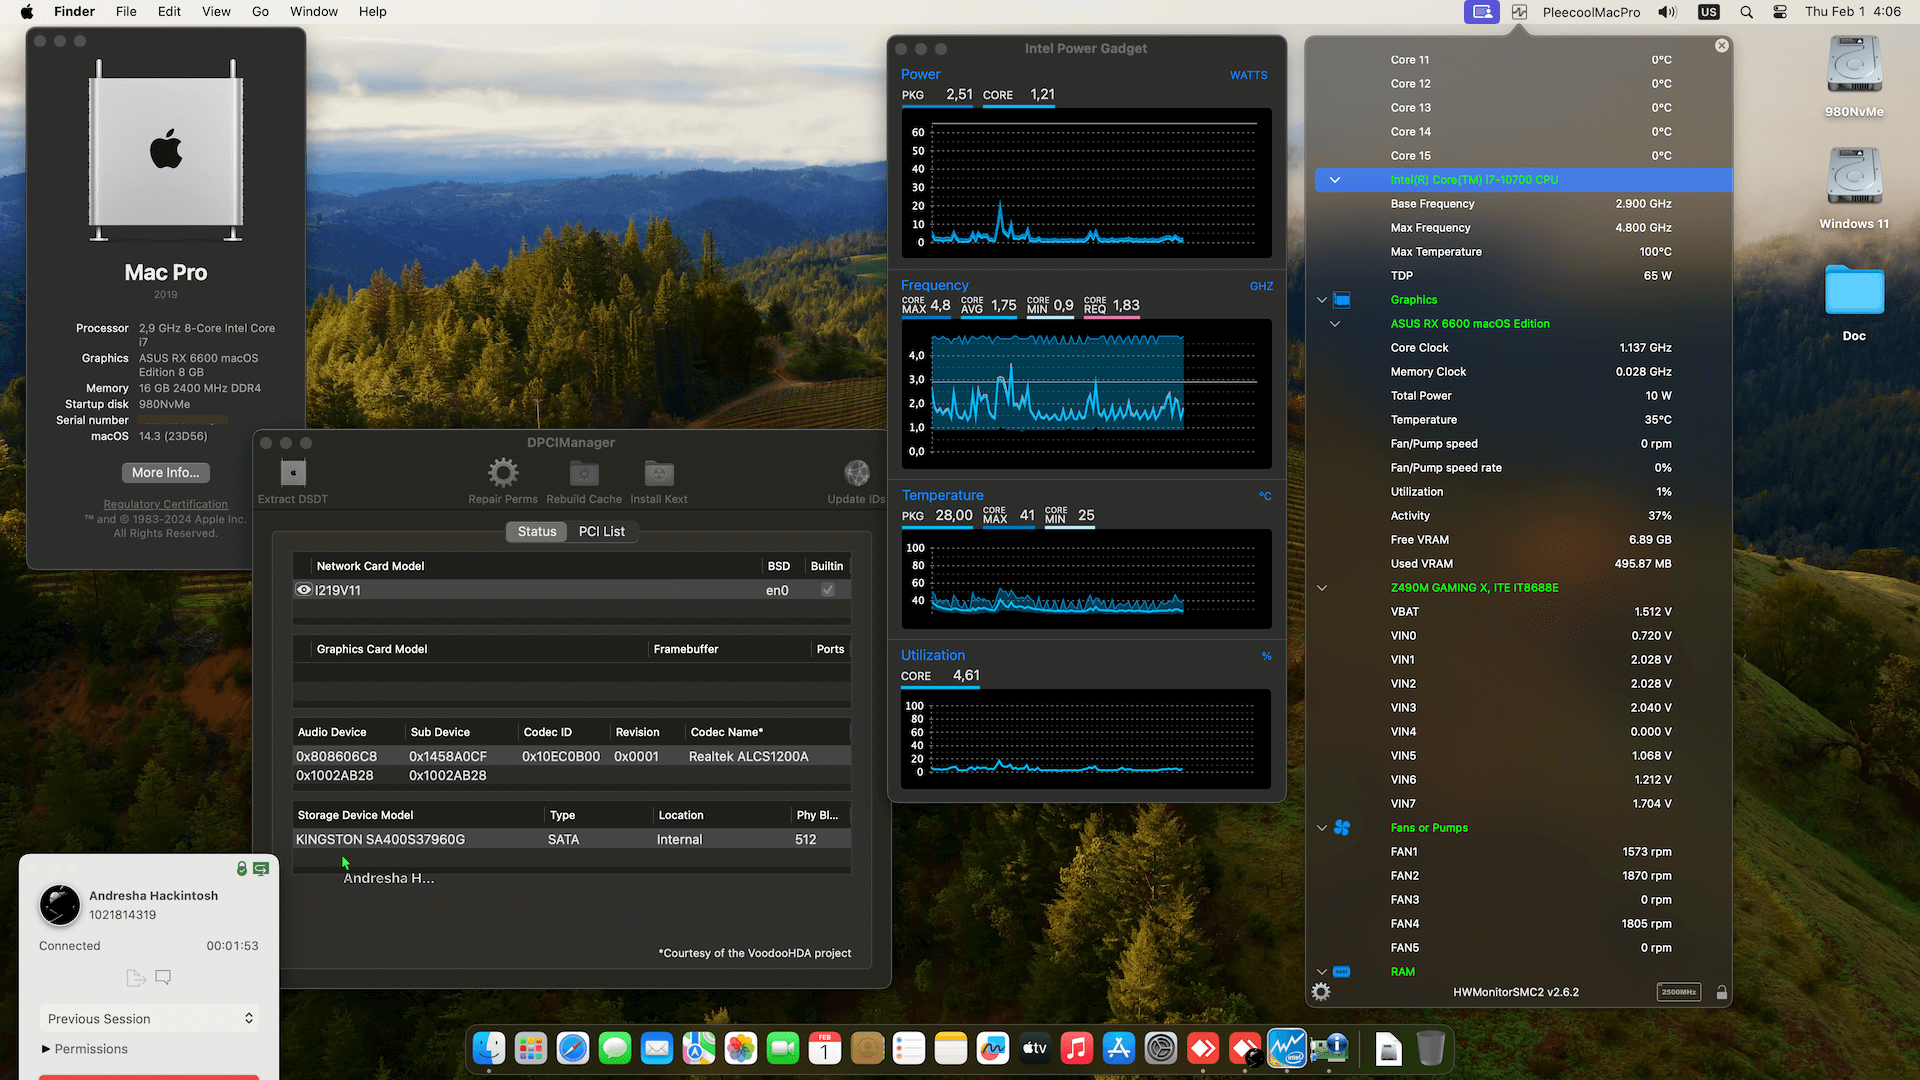Collapse the RAM section in HWMonitor
This screenshot has height=1080, width=1920.
pos(1322,972)
